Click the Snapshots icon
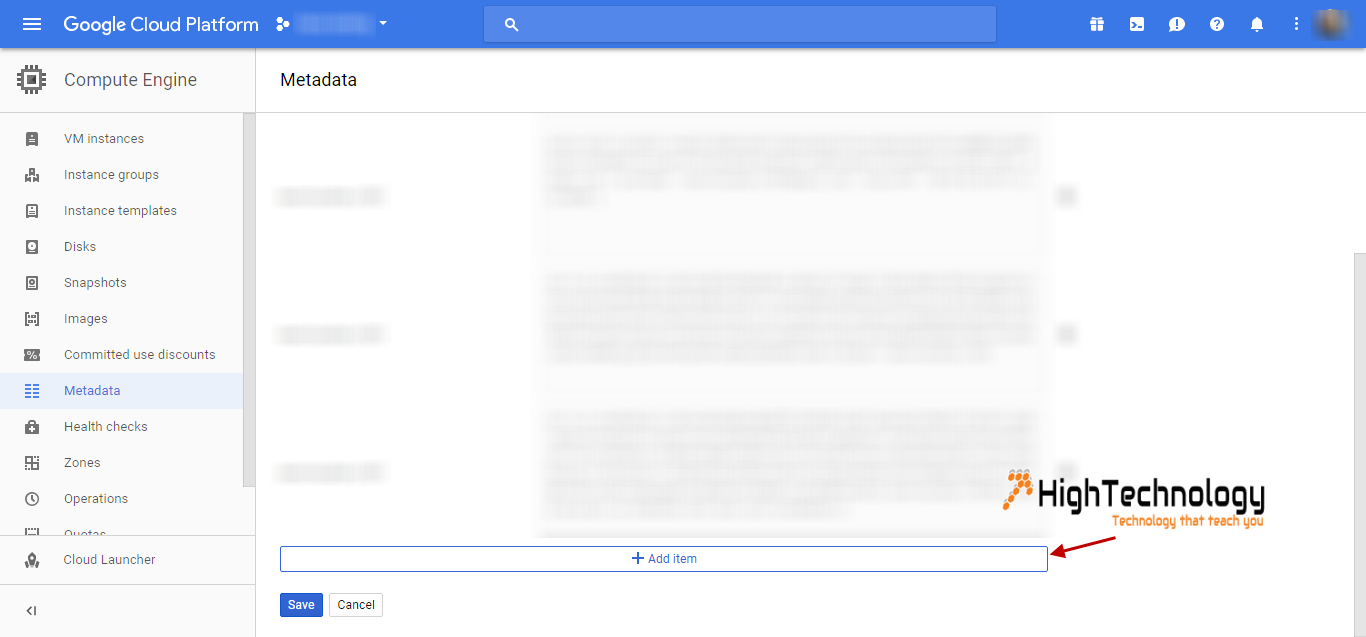This screenshot has width=1366, height=637. (32, 283)
